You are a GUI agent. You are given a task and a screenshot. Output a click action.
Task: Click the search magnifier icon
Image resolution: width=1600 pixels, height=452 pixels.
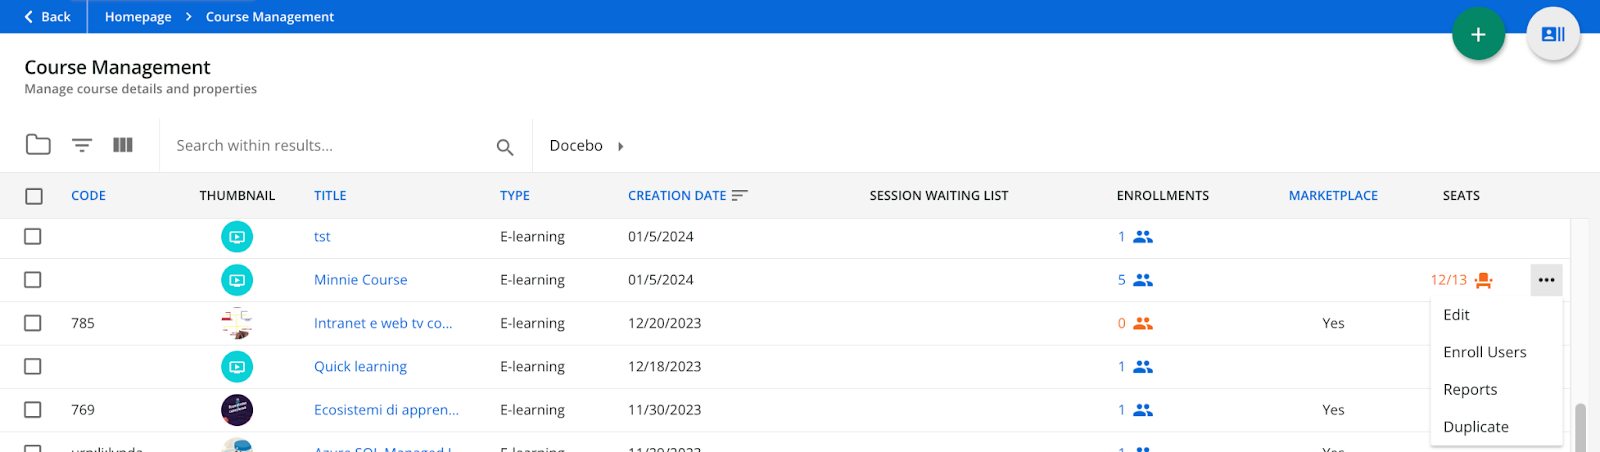[x=505, y=147]
